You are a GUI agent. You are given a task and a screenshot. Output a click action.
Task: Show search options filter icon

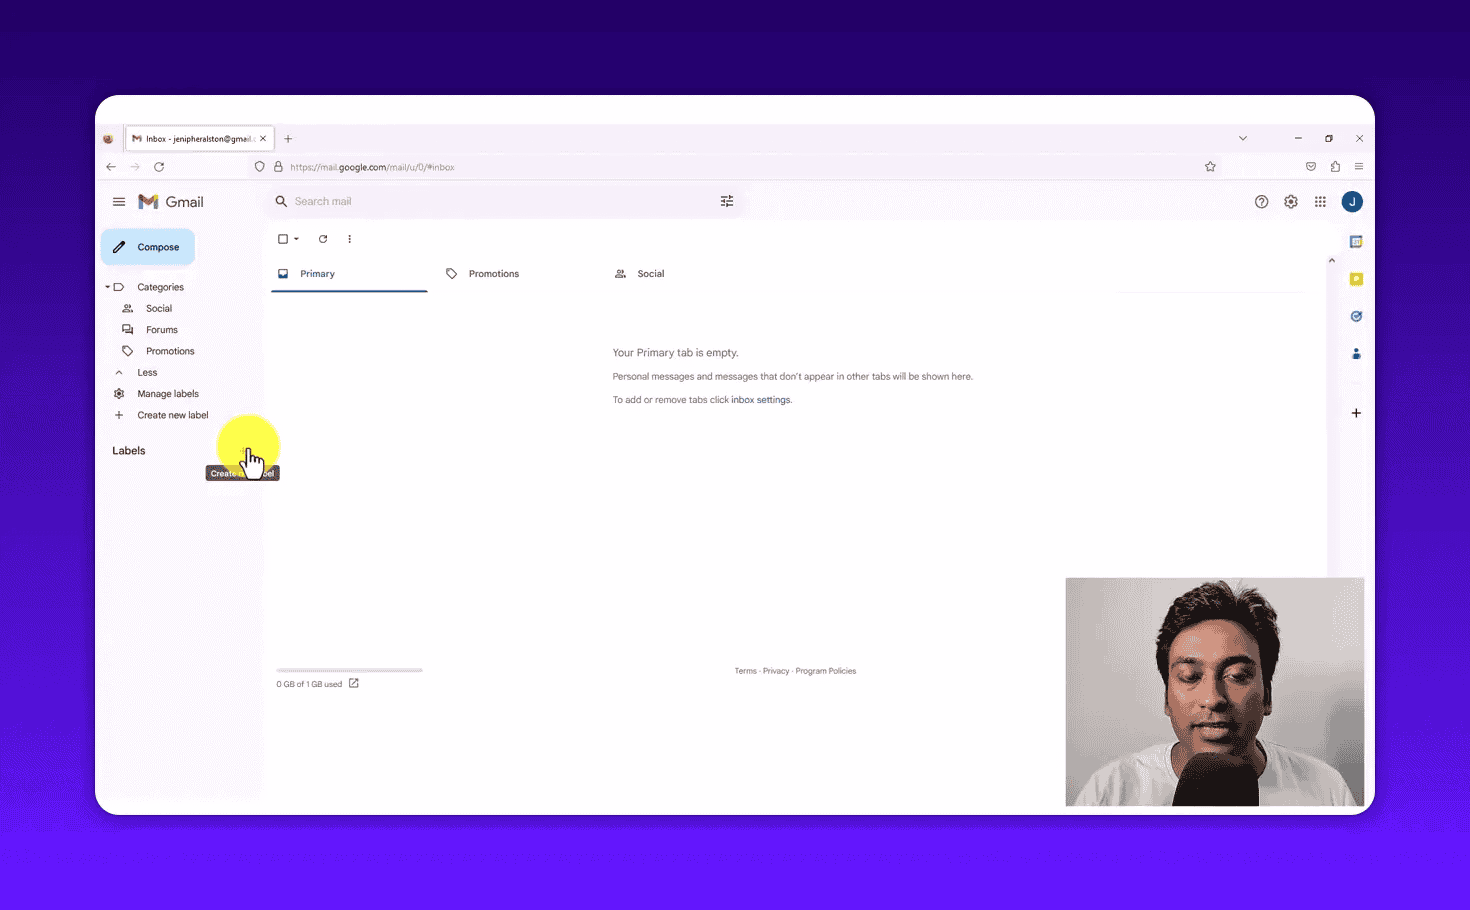[727, 201]
